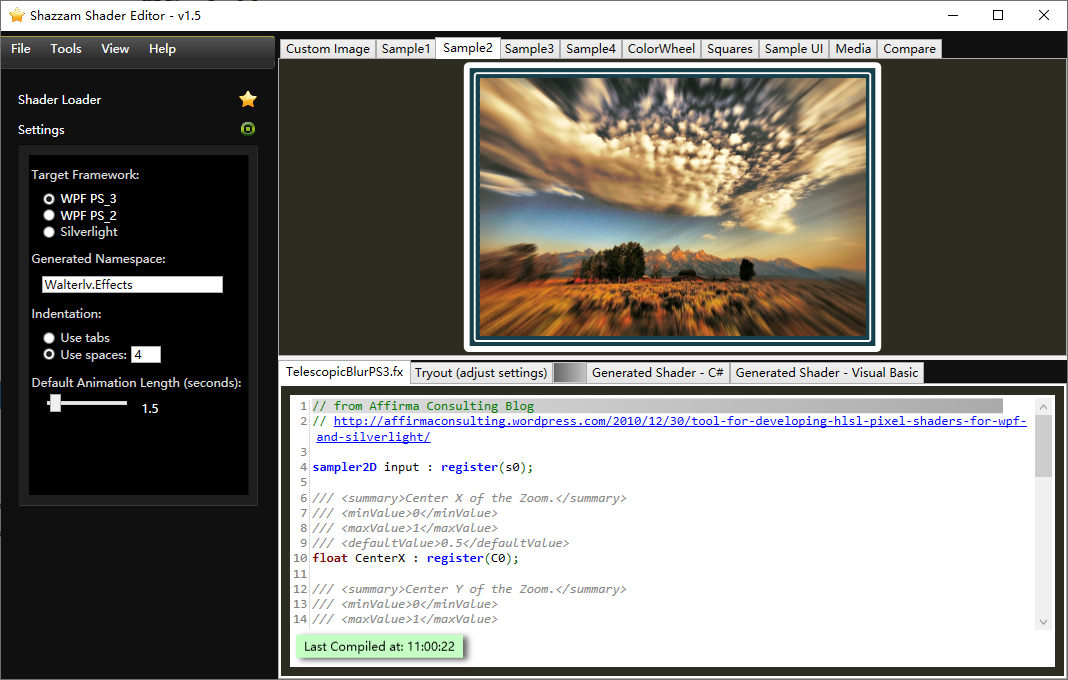Click the code editor scroll up arrow
The image size is (1068, 680).
click(1043, 407)
